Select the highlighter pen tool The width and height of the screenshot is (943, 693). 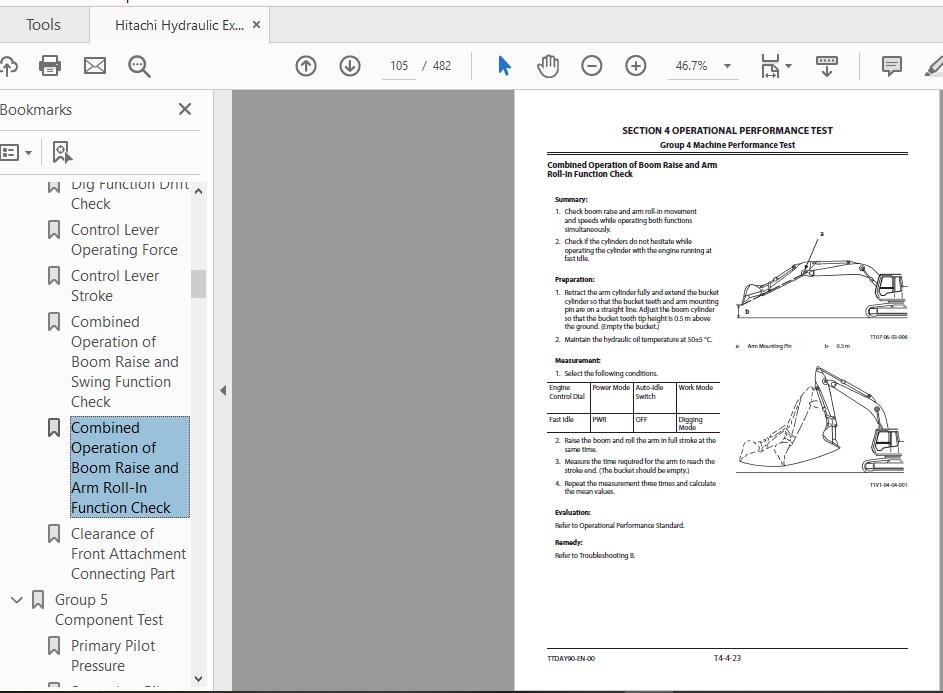(934, 66)
